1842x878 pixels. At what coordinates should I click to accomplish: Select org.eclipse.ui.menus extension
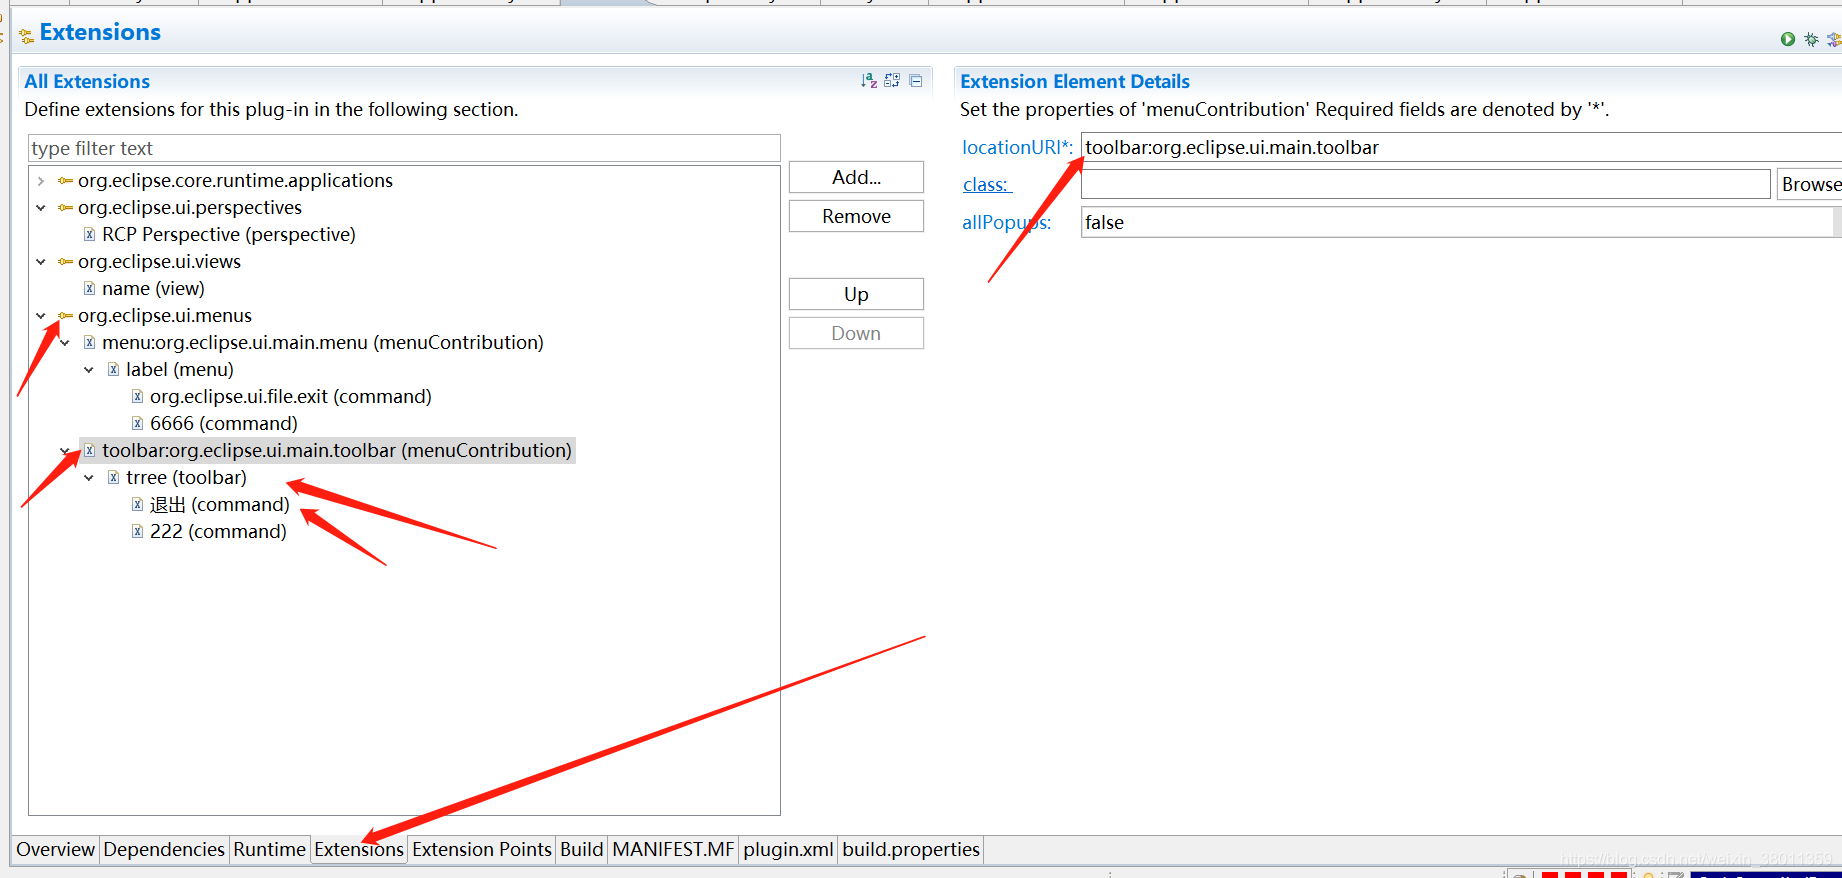[165, 316]
